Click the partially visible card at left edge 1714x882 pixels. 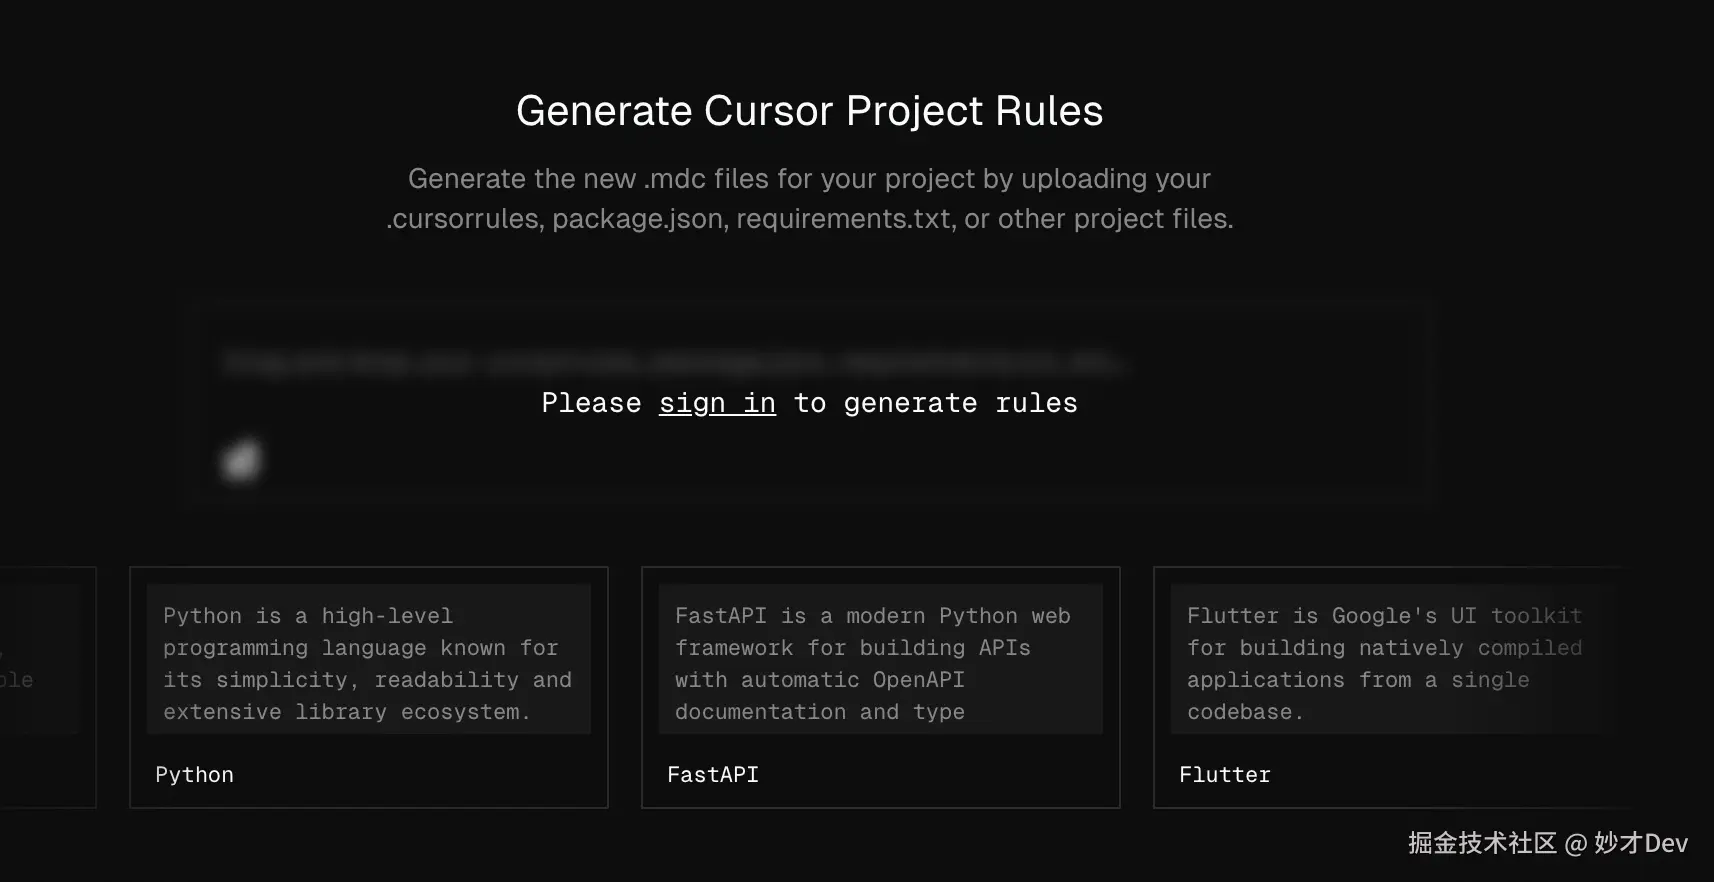pyautogui.click(x=45, y=686)
